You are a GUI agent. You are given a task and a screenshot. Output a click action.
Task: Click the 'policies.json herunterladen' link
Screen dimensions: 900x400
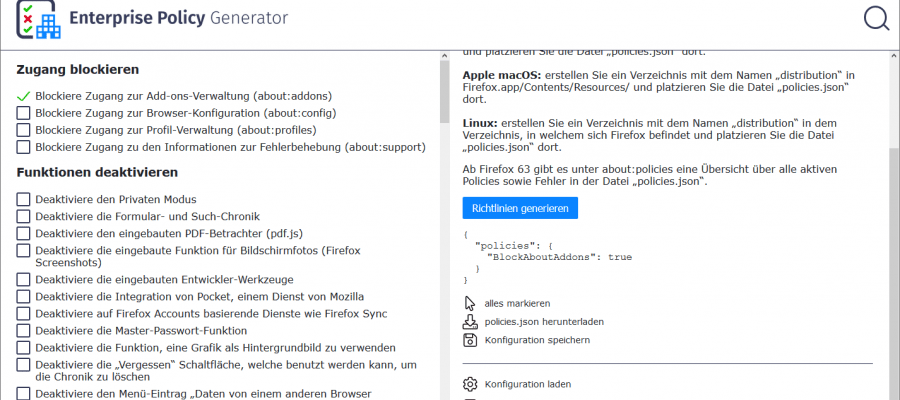pos(543,322)
